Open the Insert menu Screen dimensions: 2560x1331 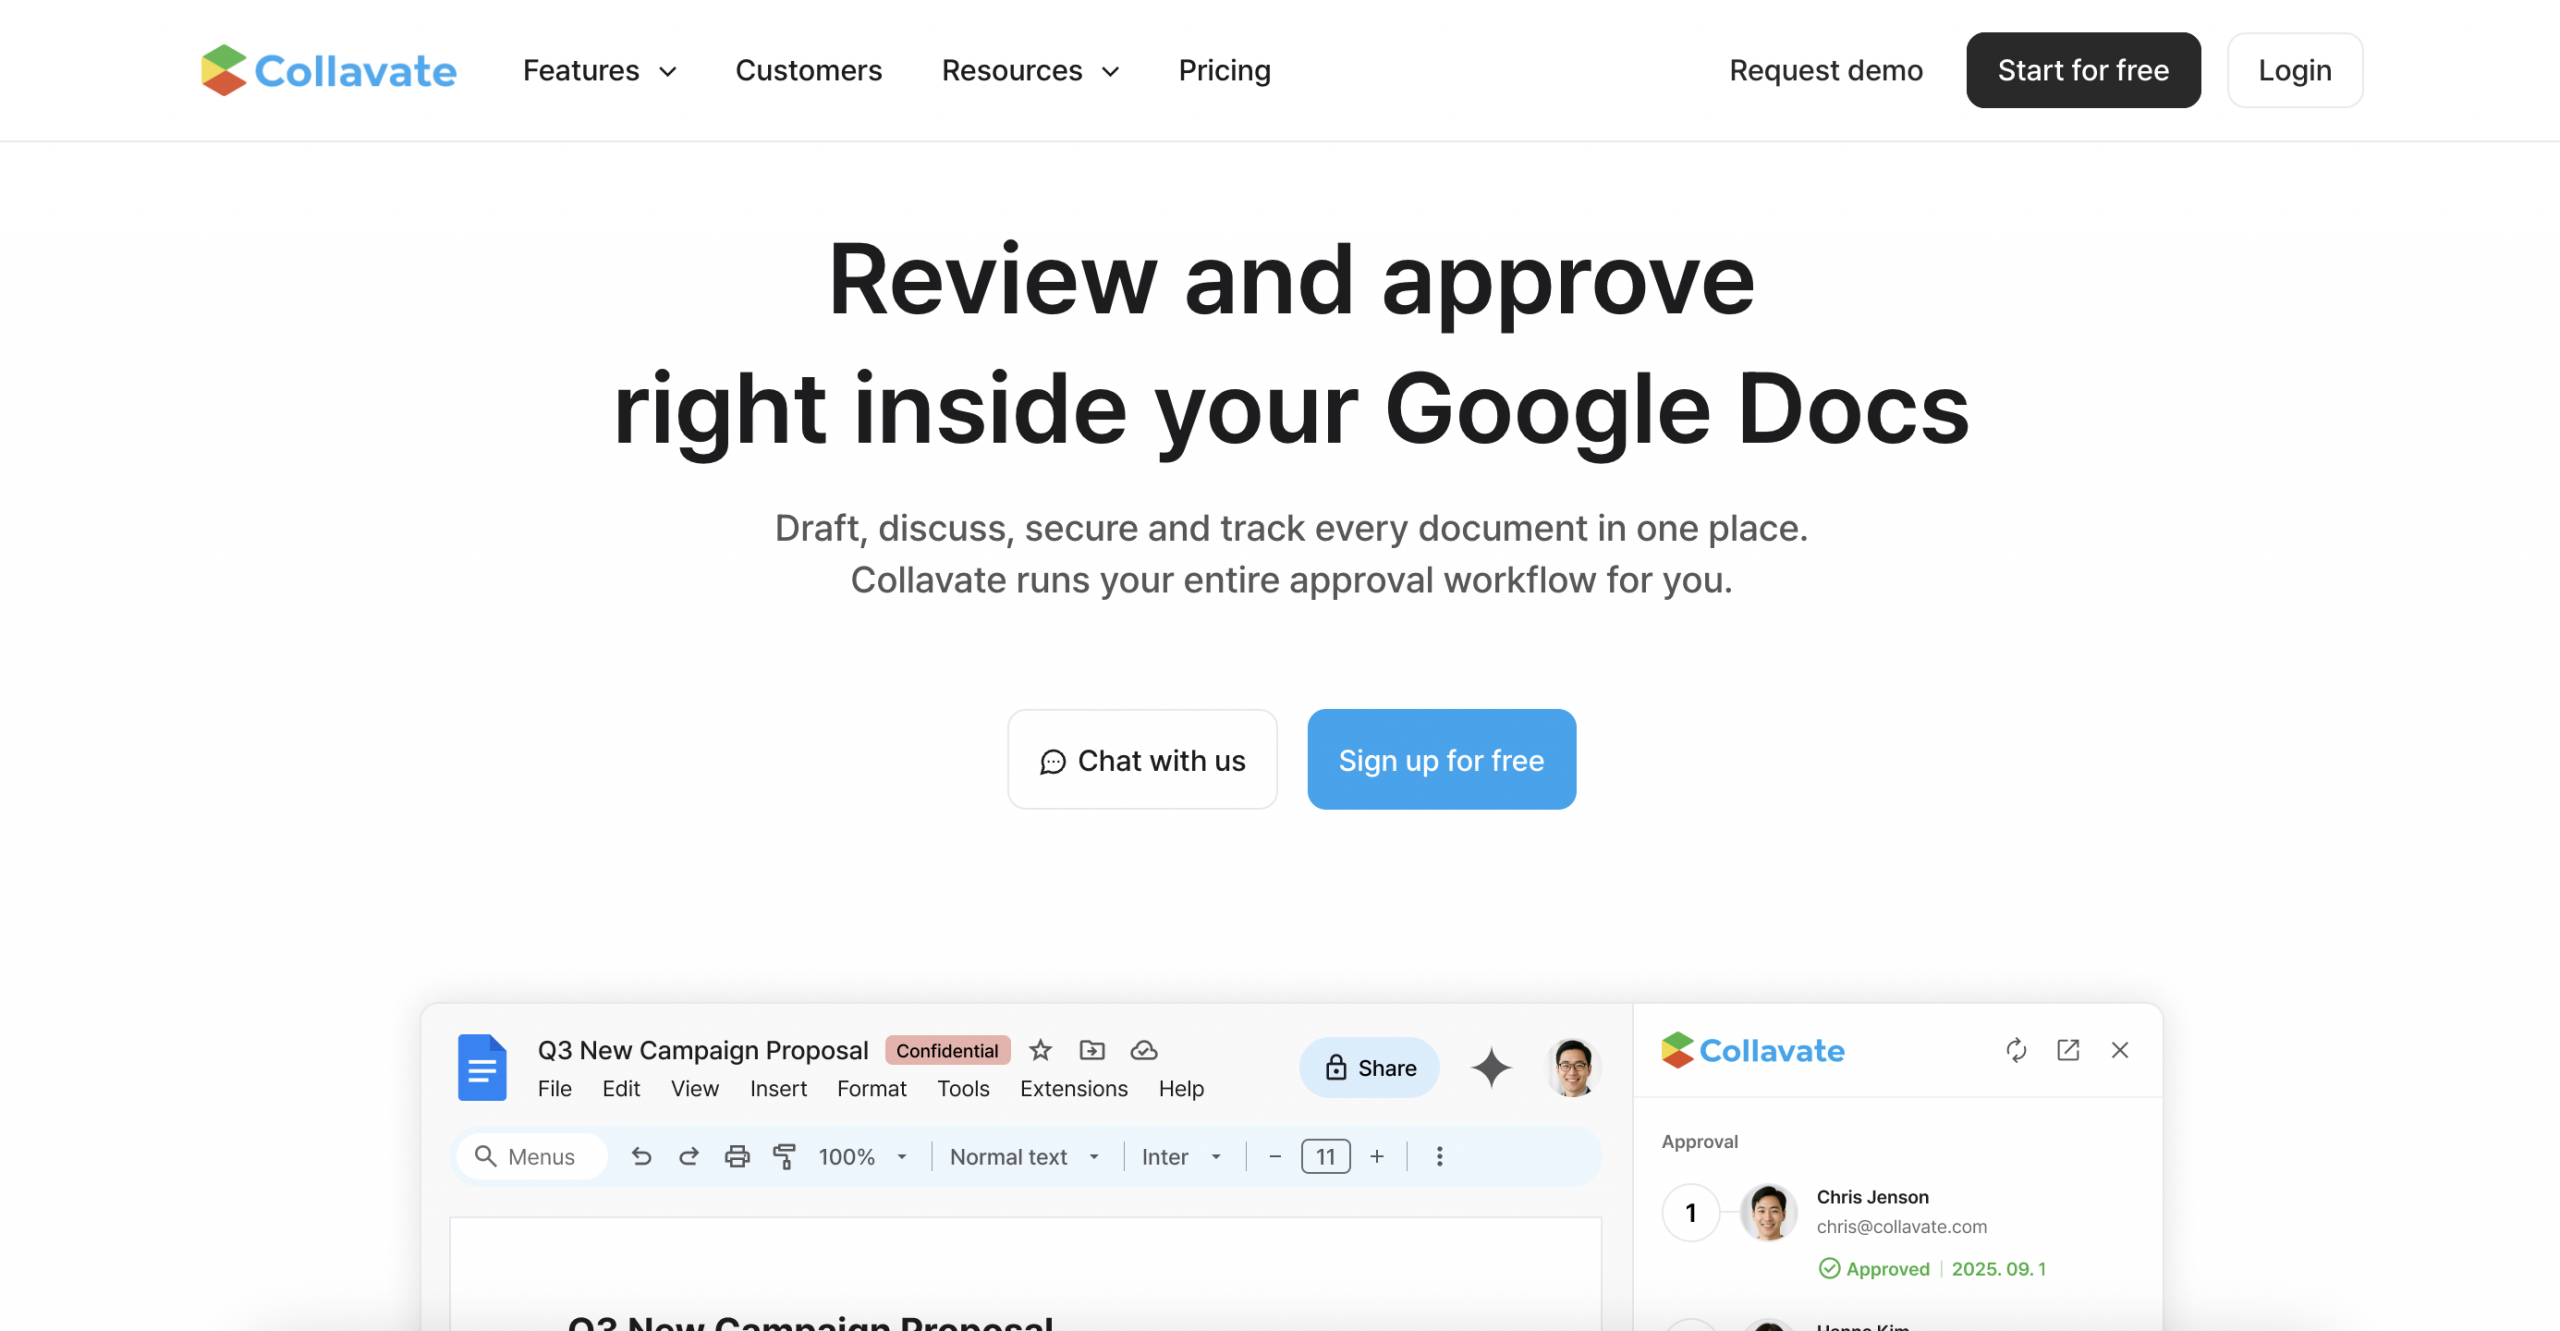[x=778, y=1088]
